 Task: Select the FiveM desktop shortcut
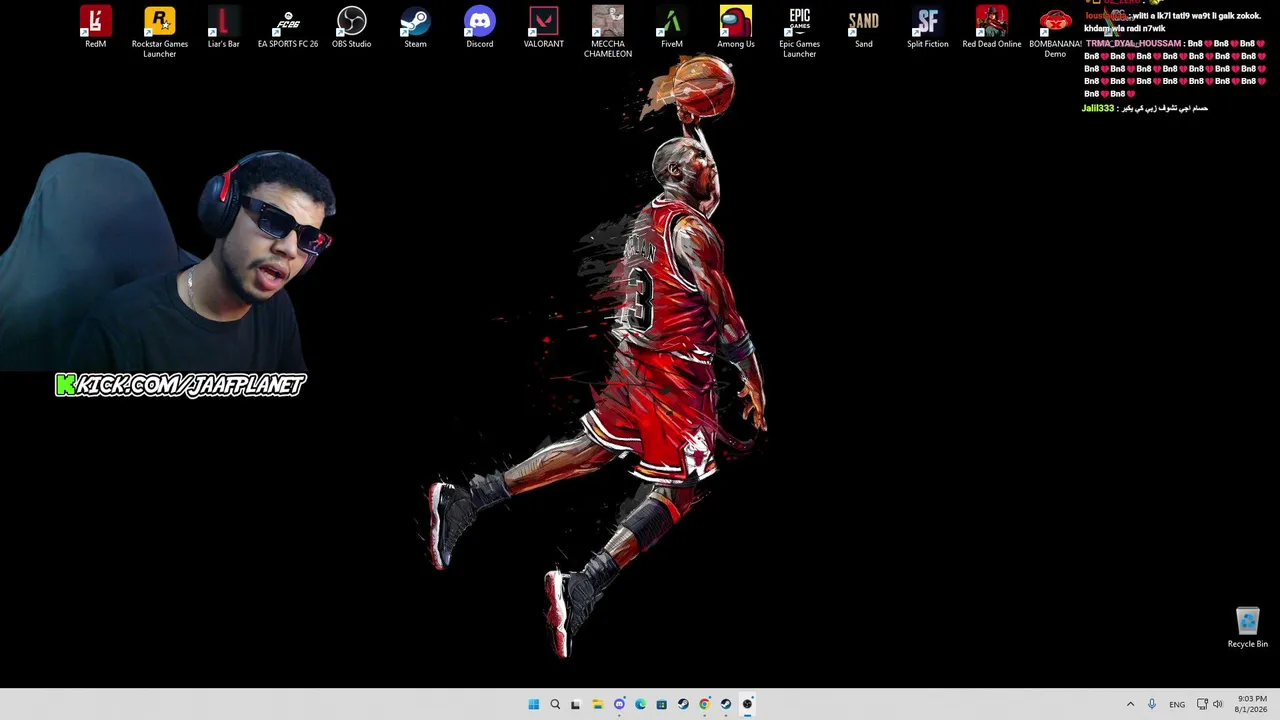(x=672, y=28)
